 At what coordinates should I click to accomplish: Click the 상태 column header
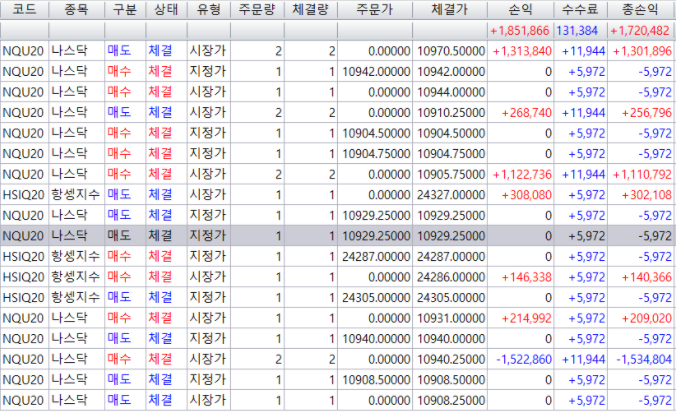(166, 9)
